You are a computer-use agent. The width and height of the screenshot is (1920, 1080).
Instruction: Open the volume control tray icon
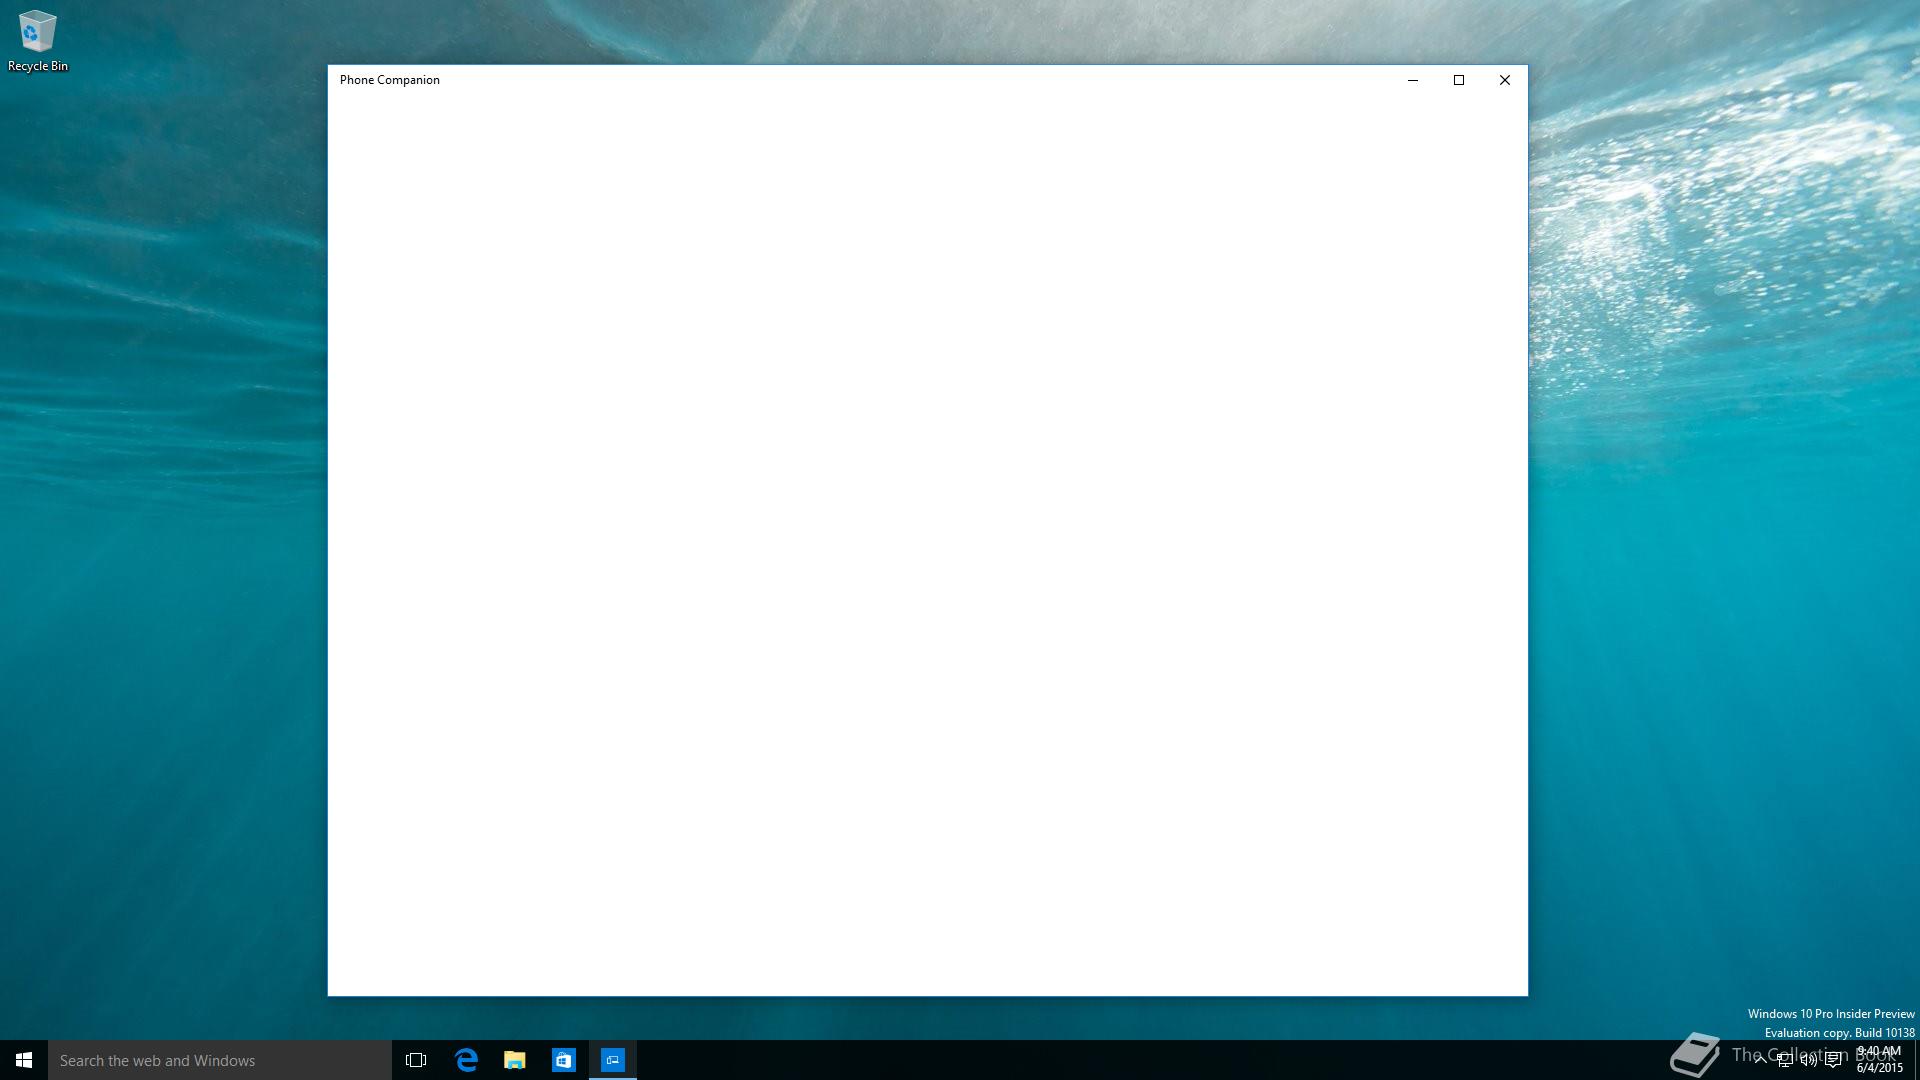[x=1808, y=1060]
